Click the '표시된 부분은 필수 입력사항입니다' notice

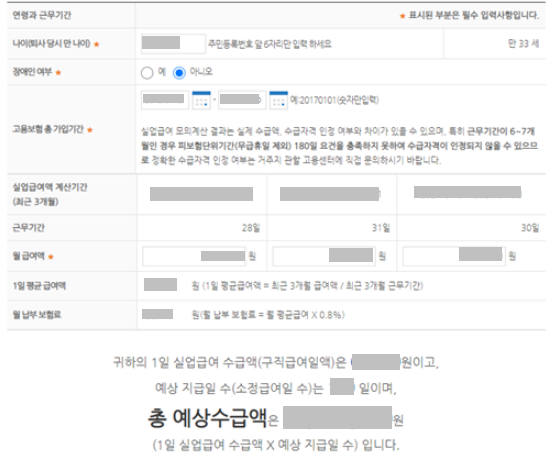pyautogui.click(x=474, y=15)
